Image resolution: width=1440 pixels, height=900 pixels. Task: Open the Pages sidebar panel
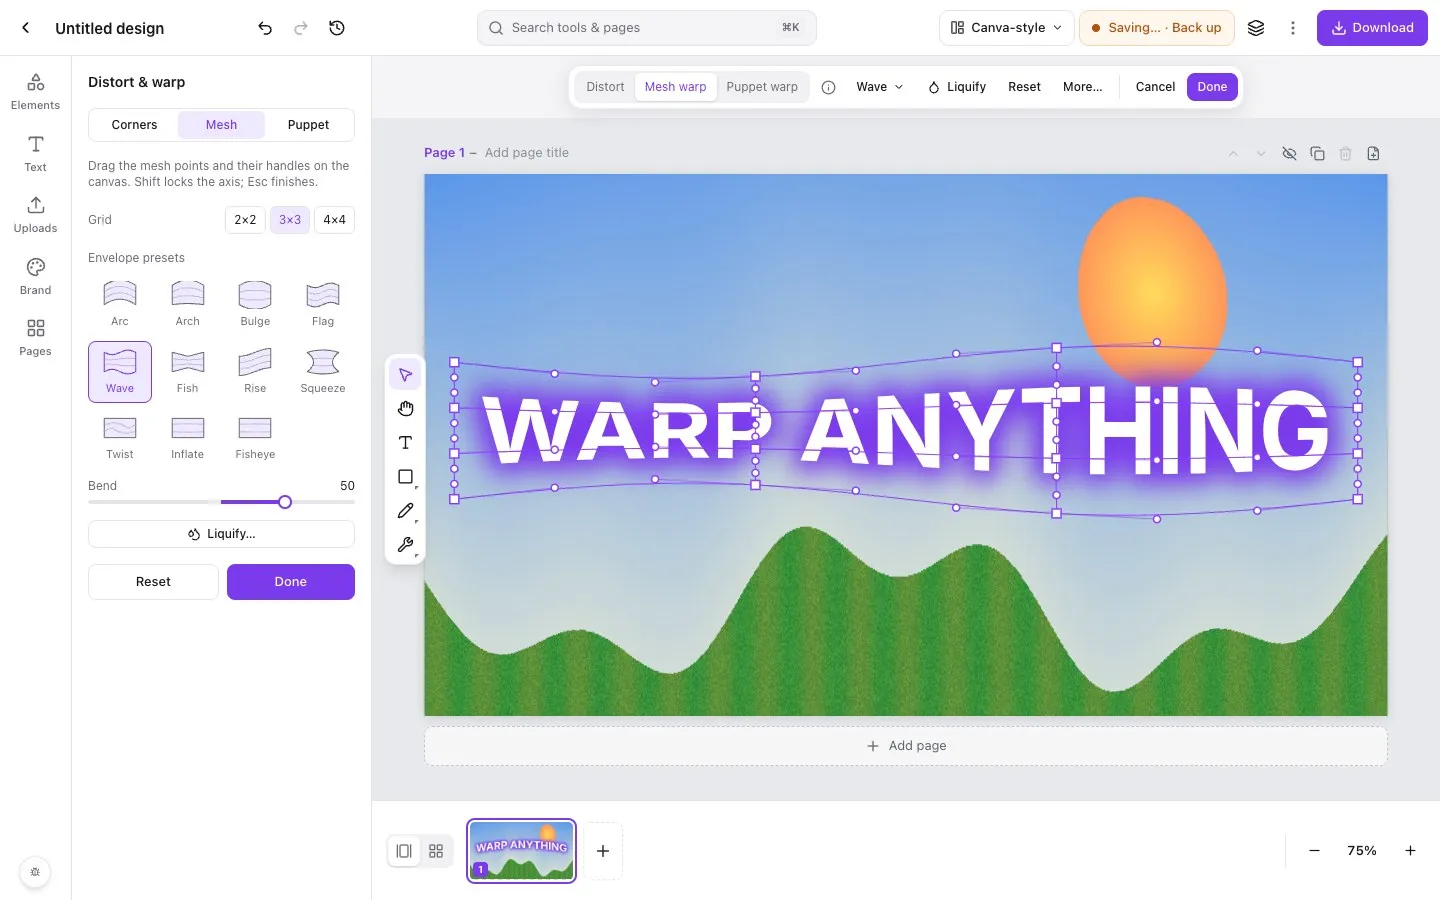tap(35, 337)
